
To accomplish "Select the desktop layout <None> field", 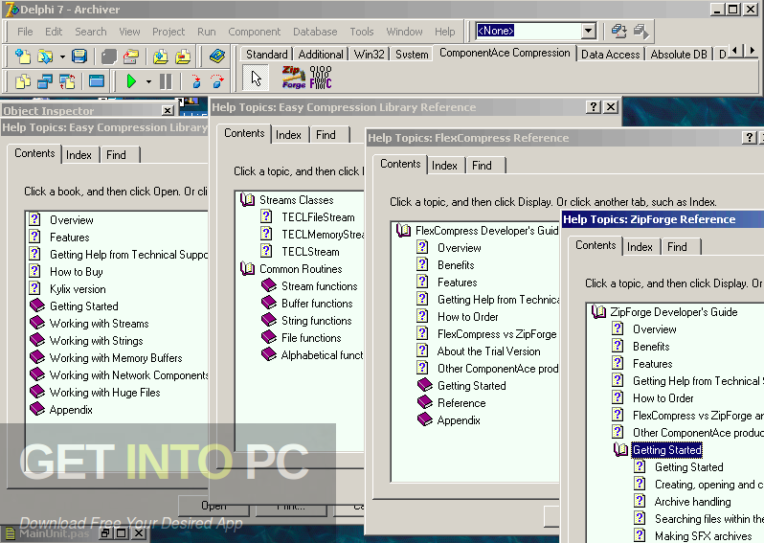I will click(529, 31).
